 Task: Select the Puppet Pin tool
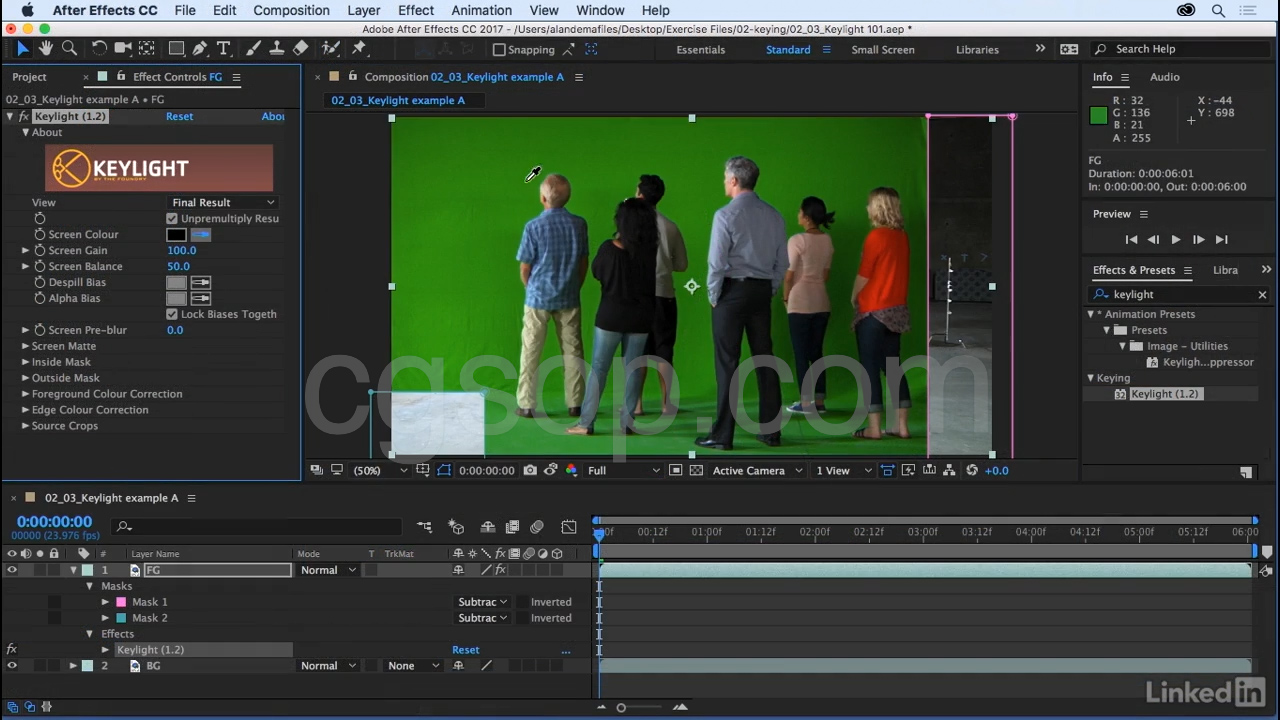click(x=359, y=48)
